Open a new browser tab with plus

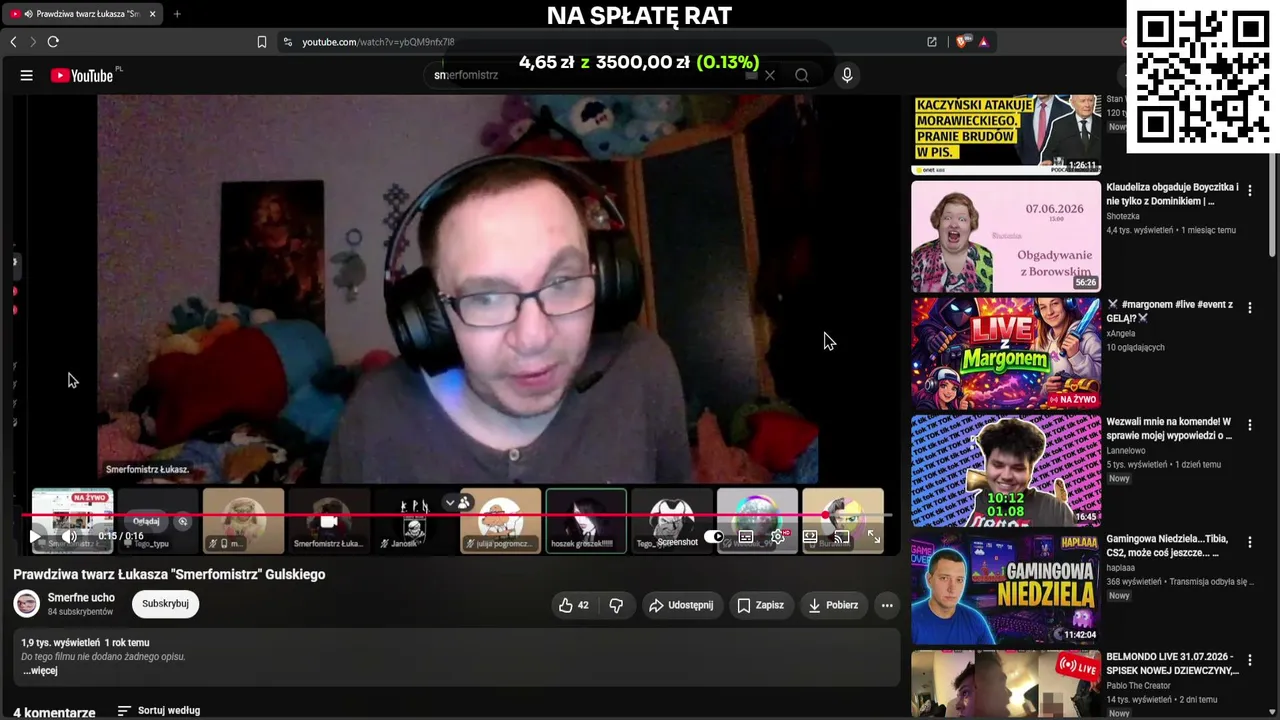(x=177, y=14)
